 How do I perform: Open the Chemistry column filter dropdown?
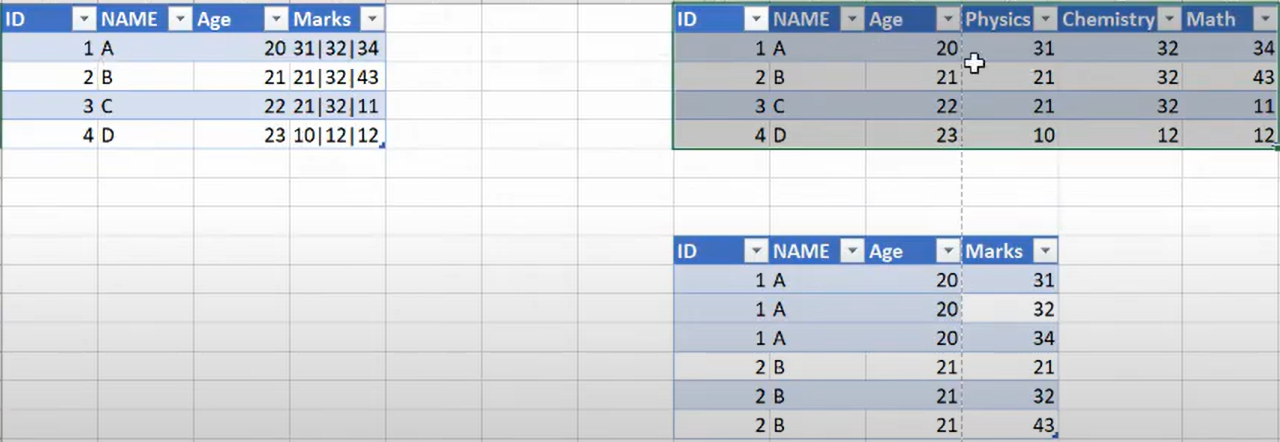click(1169, 20)
